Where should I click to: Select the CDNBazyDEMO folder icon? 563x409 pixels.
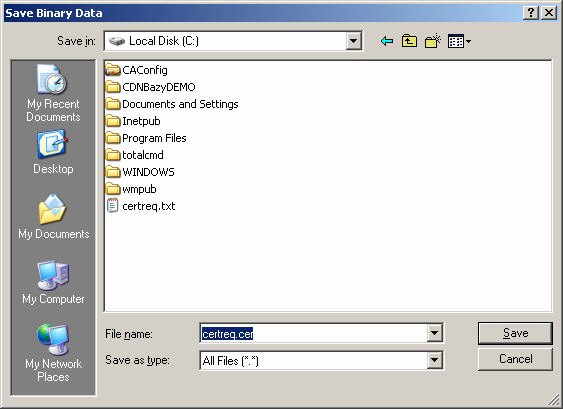(112, 87)
